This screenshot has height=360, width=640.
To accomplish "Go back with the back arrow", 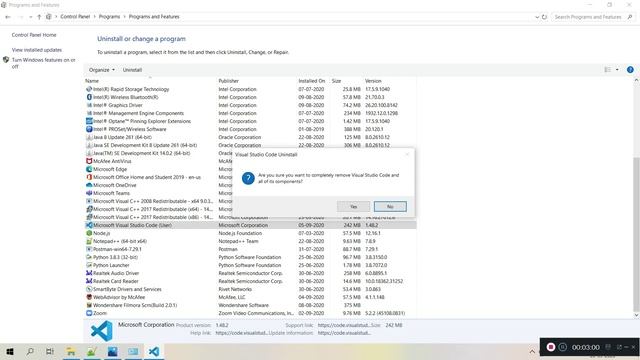I will coord(8,17).
